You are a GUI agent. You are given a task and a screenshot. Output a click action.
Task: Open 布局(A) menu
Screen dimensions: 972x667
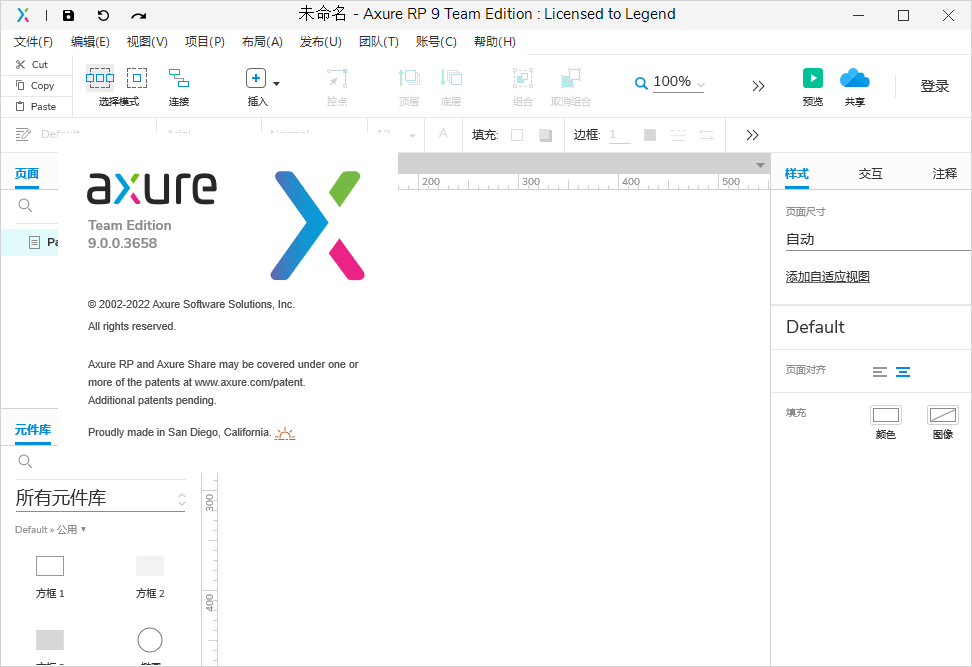pyautogui.click(x=262, y=42)
